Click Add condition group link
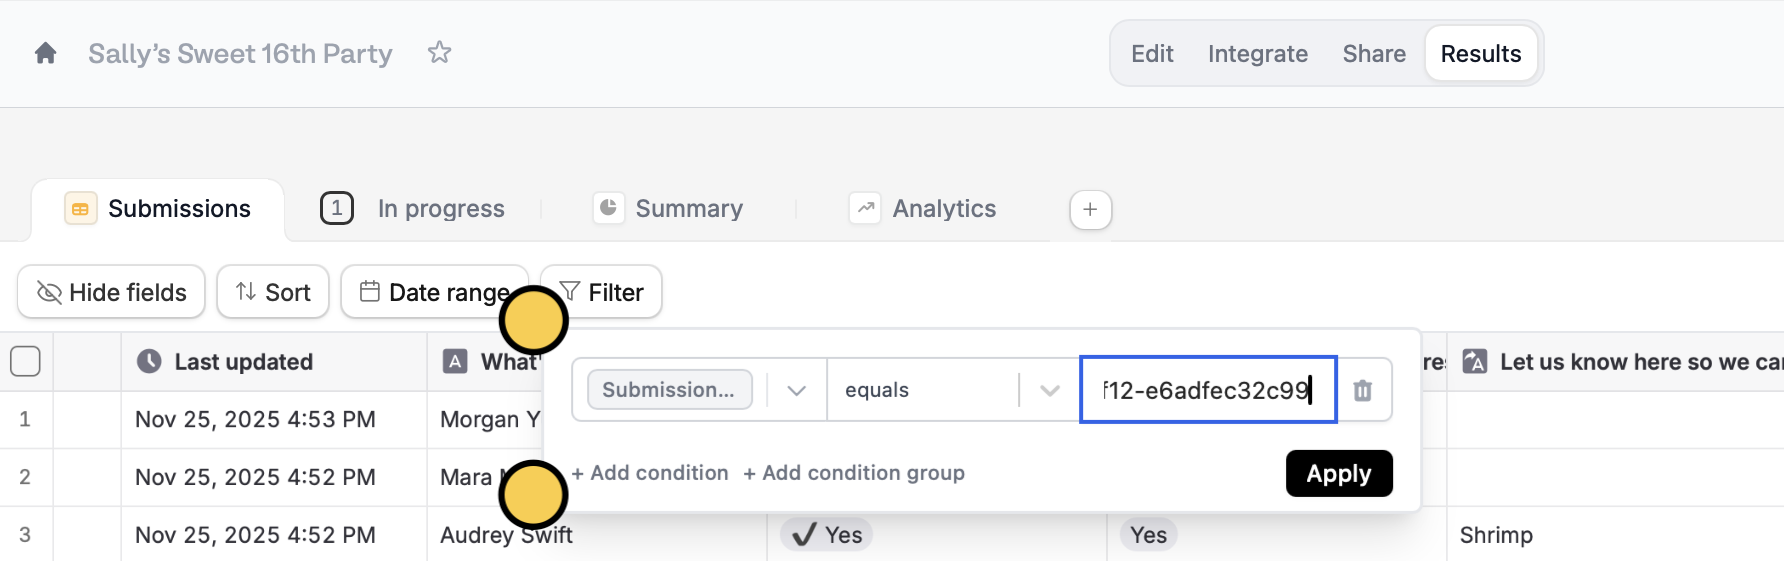The image size is (1784, 561). click(854, 473)
